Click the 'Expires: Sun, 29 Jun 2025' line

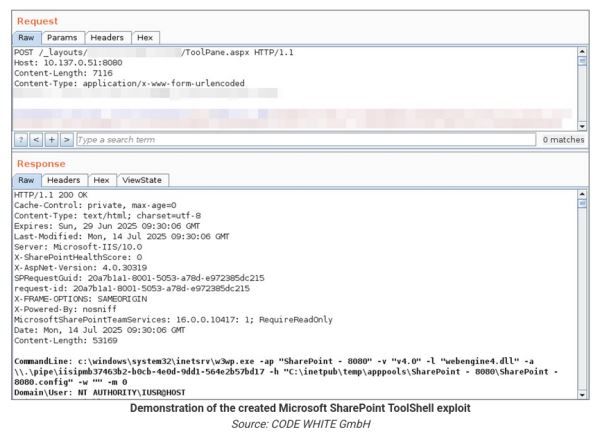(107, 226)
